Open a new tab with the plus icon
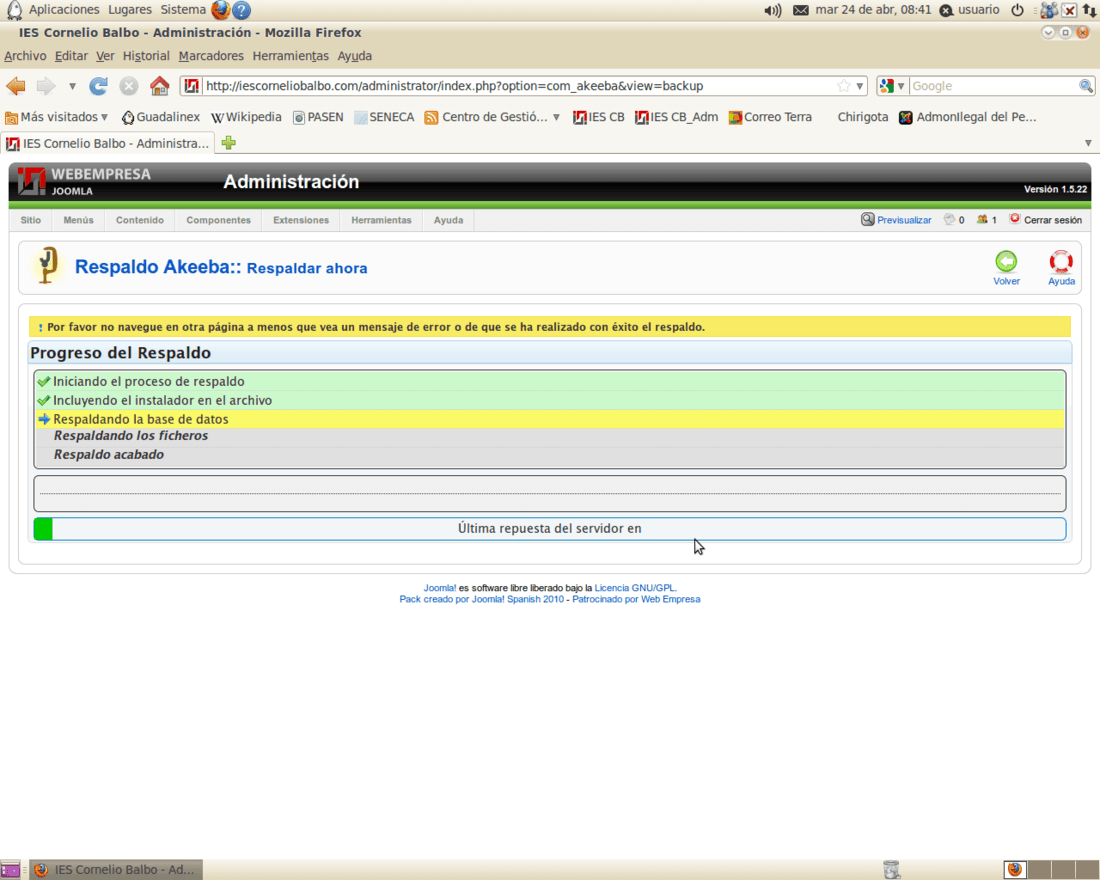 pyautogui.click(x=229, y=143)
